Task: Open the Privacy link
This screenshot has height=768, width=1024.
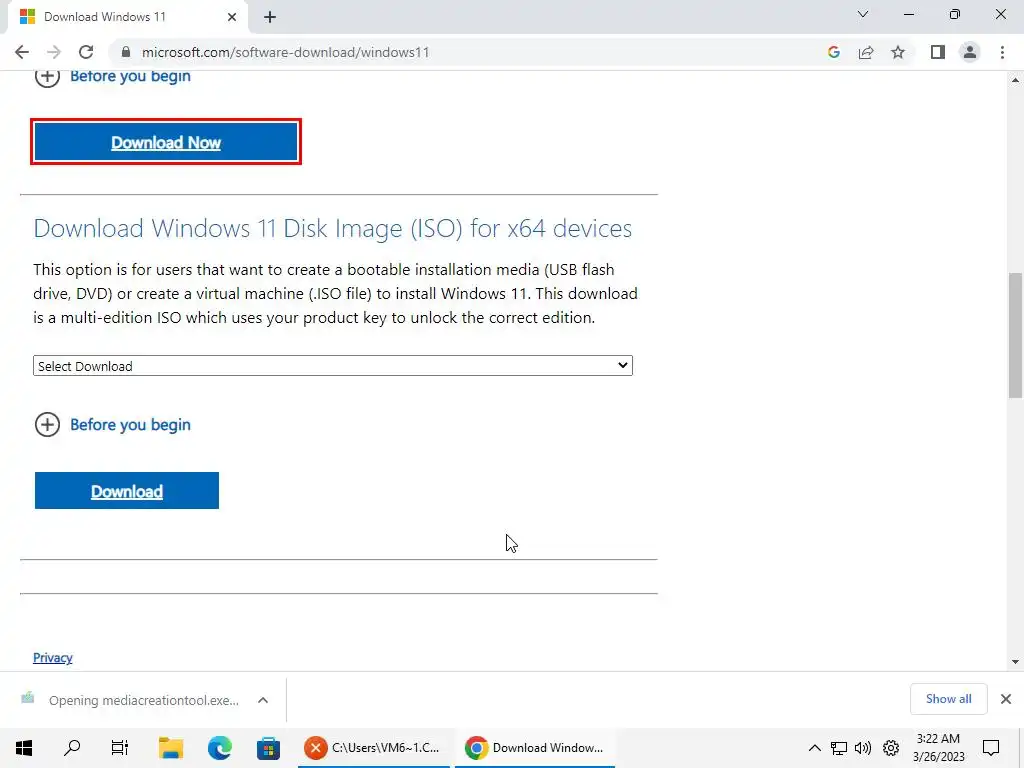Action: [x=53, y=658]
